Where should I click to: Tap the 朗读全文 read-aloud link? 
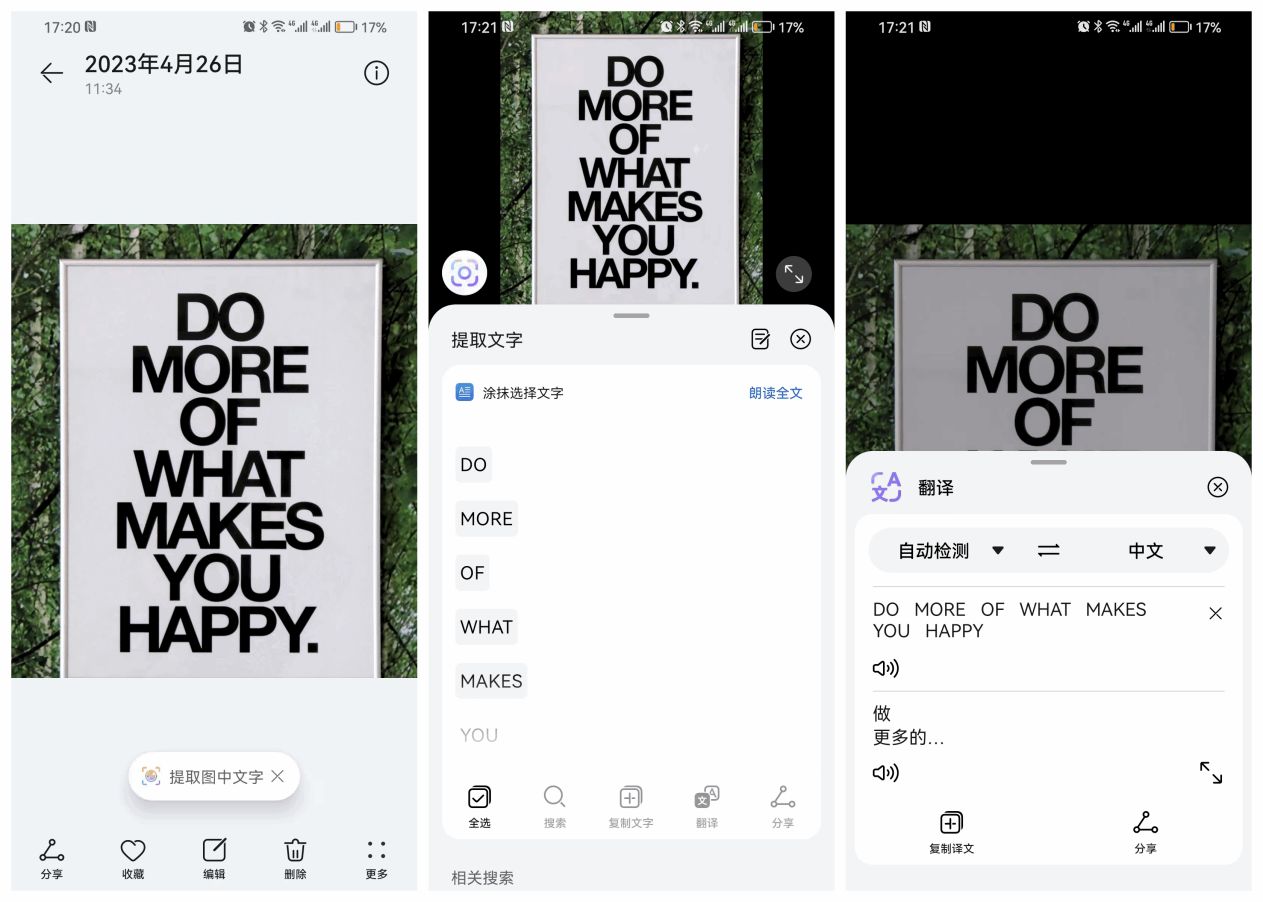[x=774, y=392]
